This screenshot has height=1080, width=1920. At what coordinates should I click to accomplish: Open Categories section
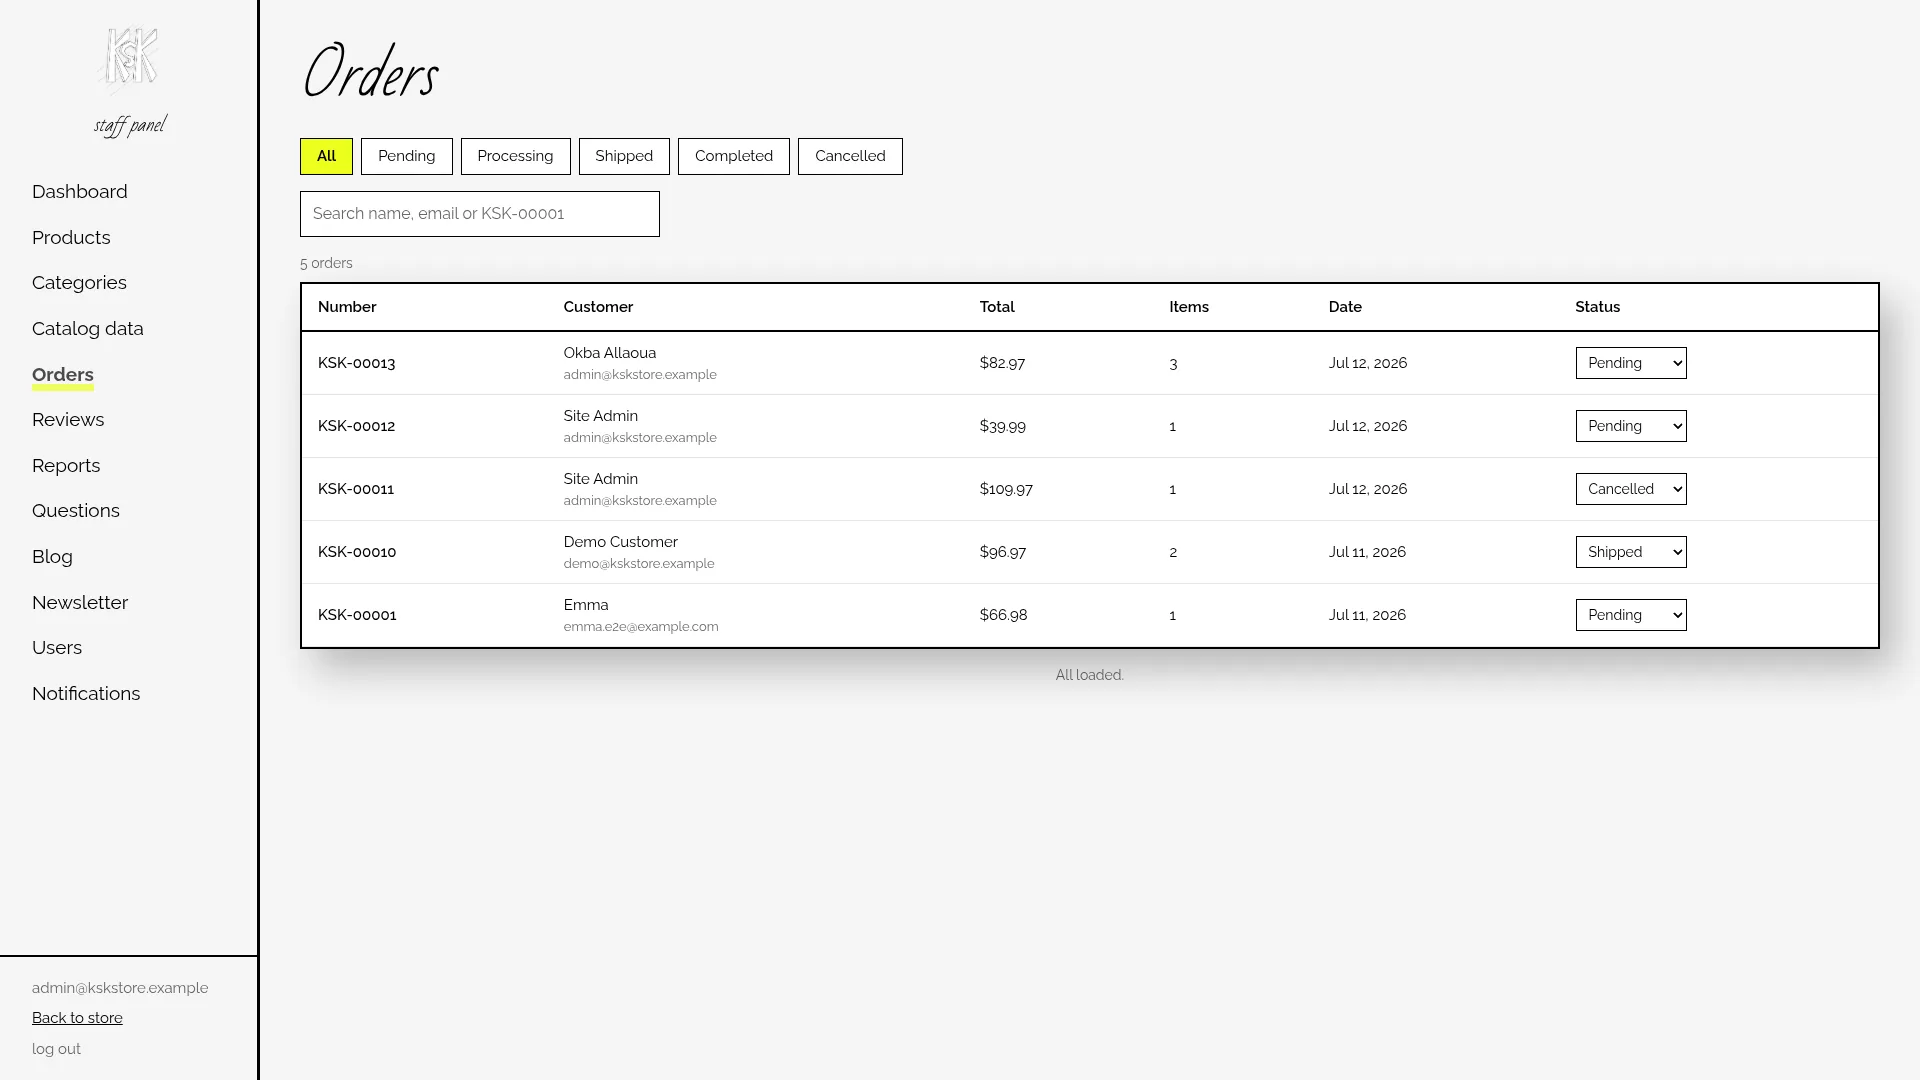tap(79, 283)
